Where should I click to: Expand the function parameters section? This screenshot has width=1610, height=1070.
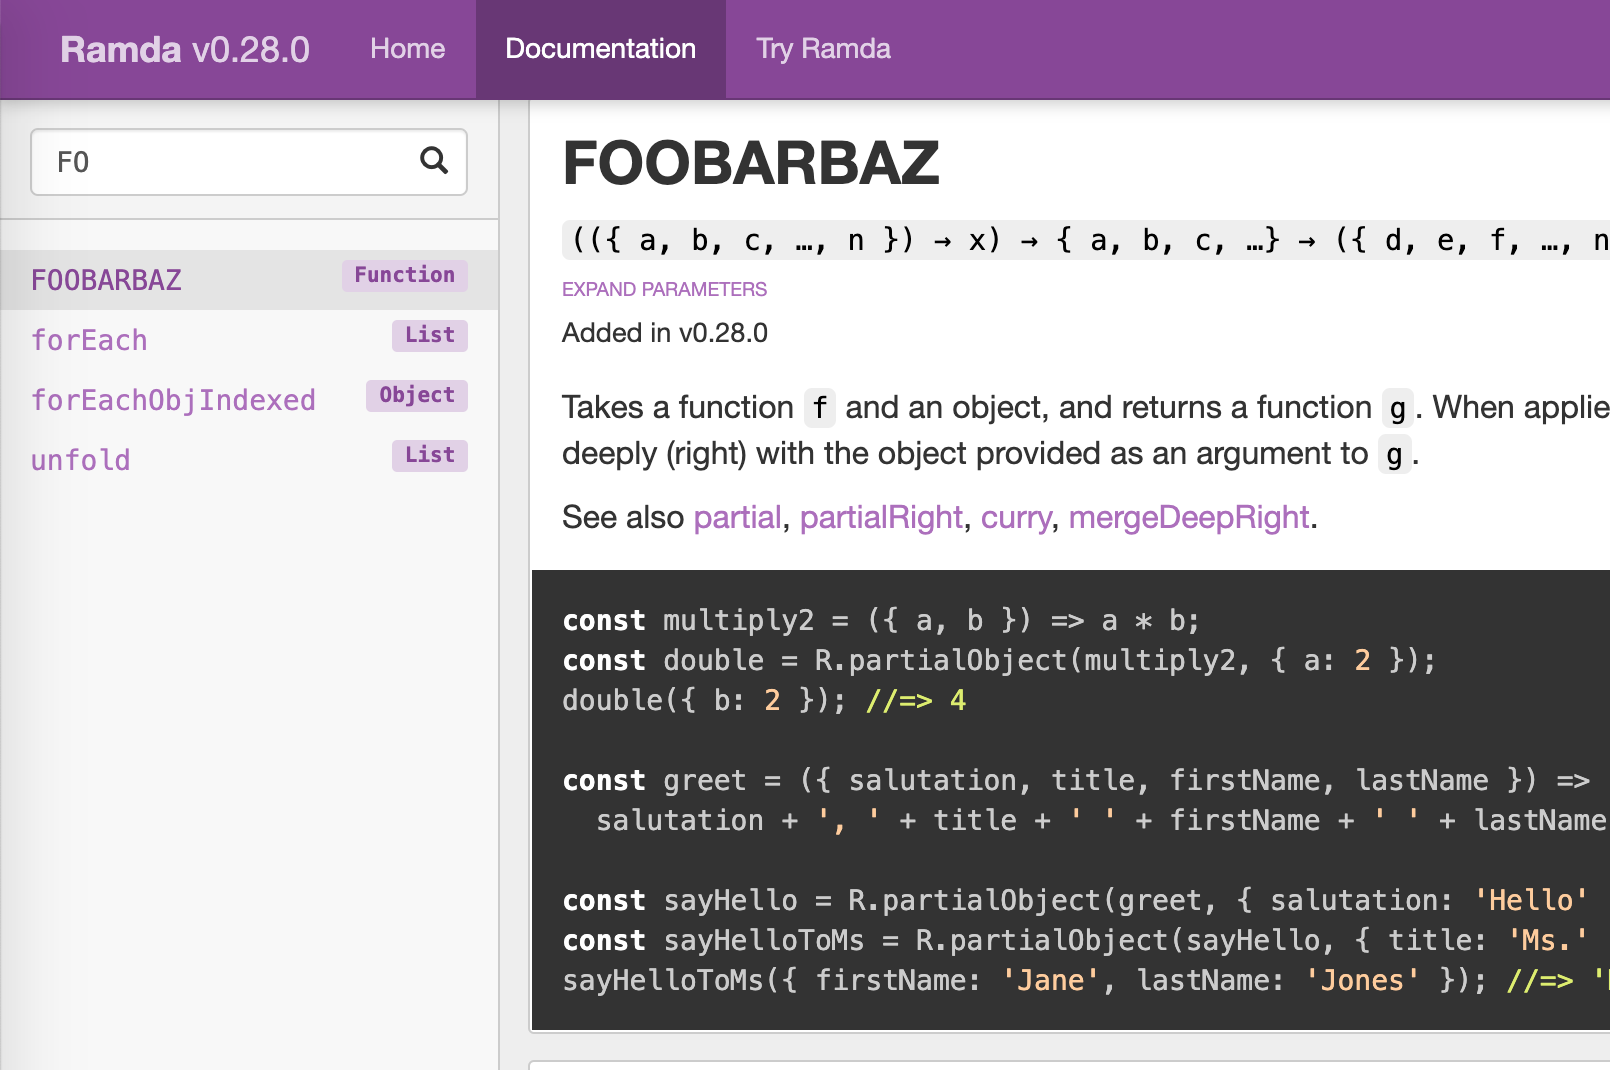pyautogui.click(x=663, y=289)
